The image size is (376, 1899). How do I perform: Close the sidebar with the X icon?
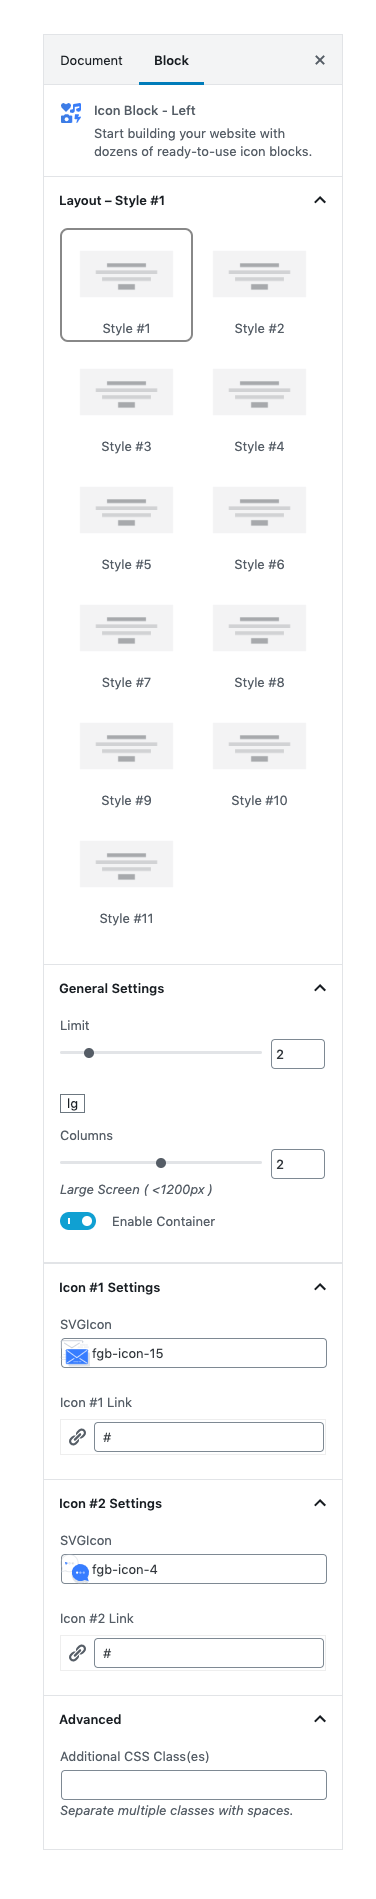tap(320, 60)
